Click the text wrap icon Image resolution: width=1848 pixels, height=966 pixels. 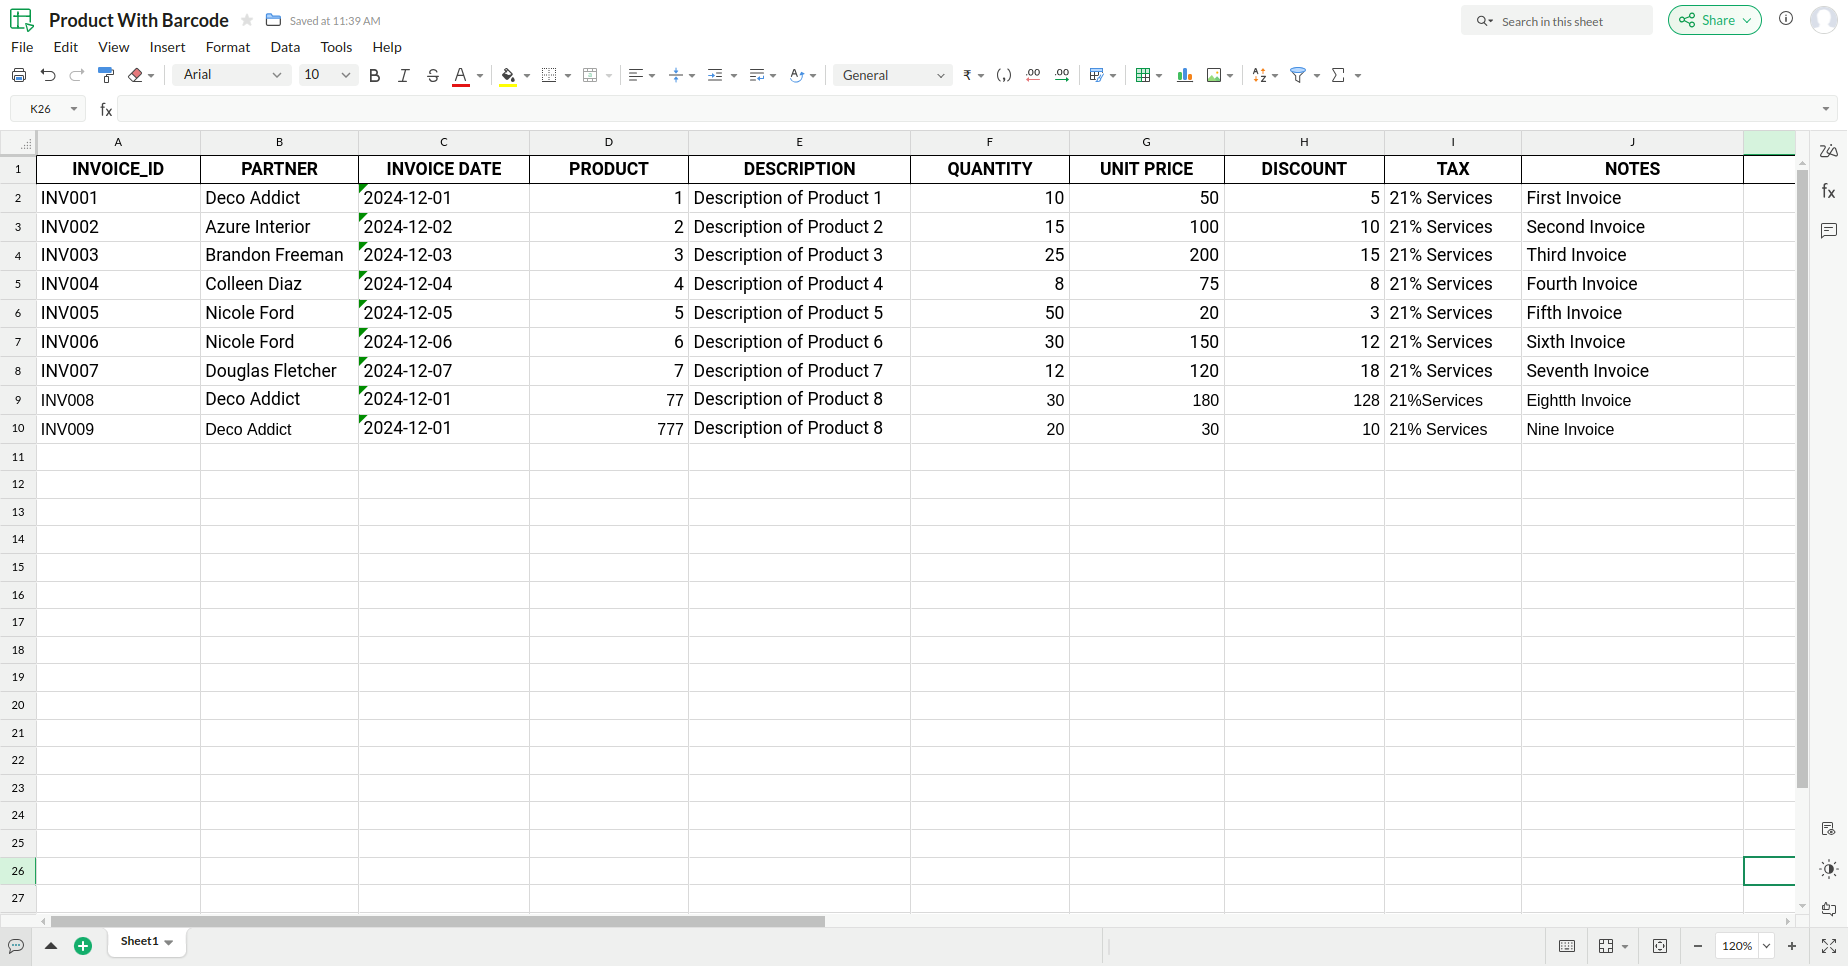point(757,75)
